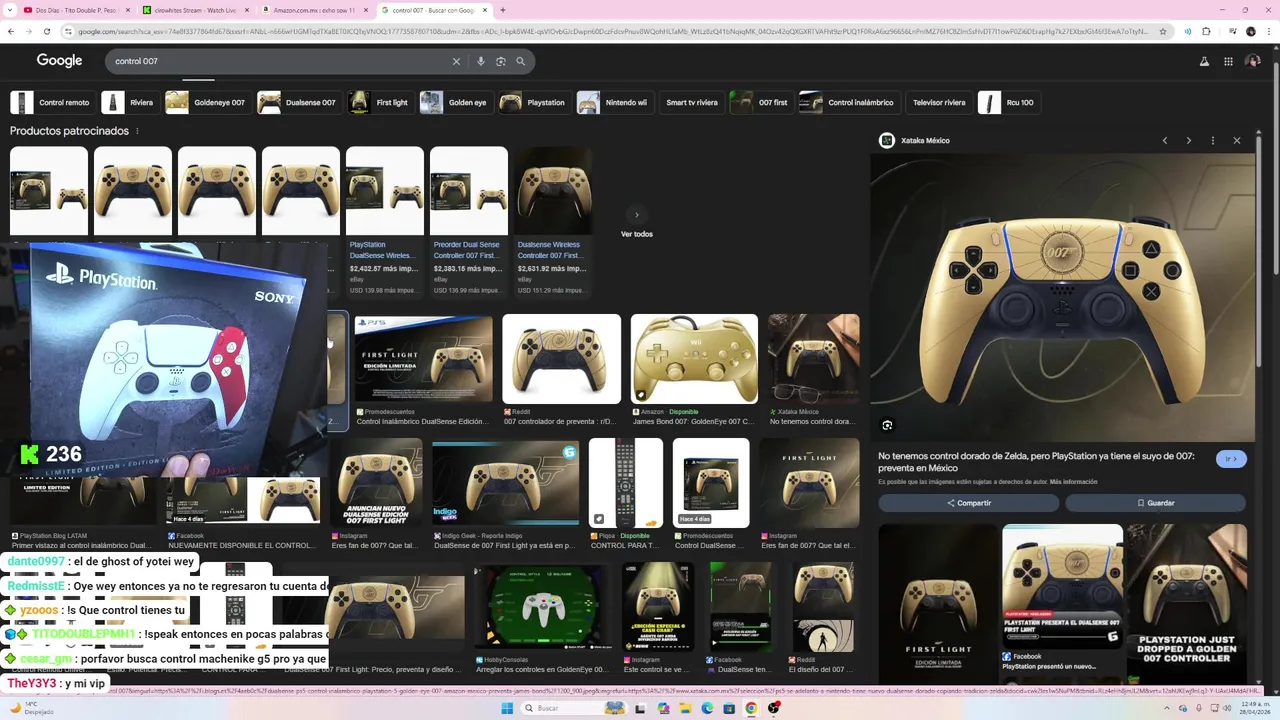
Task: Open Google Lens image search icon
Action: 501,61
